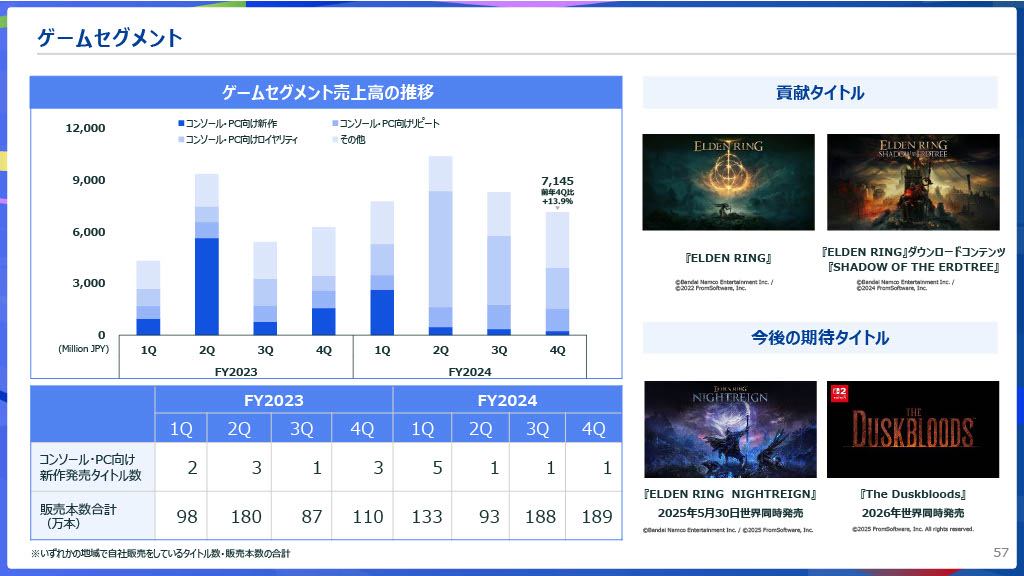Click the Duskbloods title artwork
Viewport: 1024px width, 576px height.
[x=913, y=430]
